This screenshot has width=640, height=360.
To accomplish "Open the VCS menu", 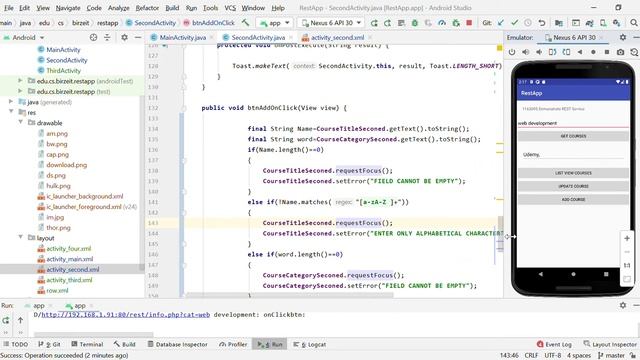I will [x=230, y=8].
